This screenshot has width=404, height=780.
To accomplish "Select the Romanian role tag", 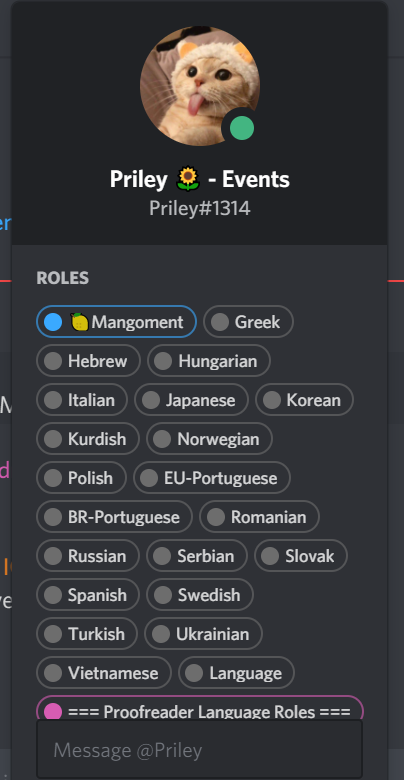I will (x=259, y=517).
